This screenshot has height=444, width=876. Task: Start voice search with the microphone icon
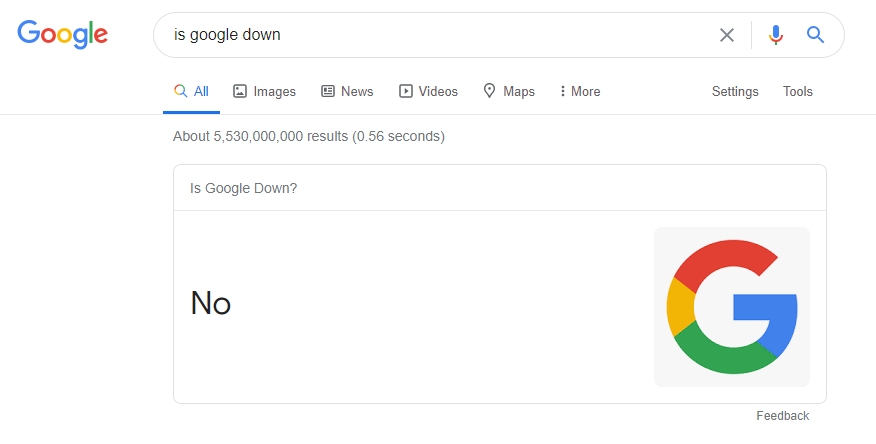pyautogui.click(x=776, y=35)
